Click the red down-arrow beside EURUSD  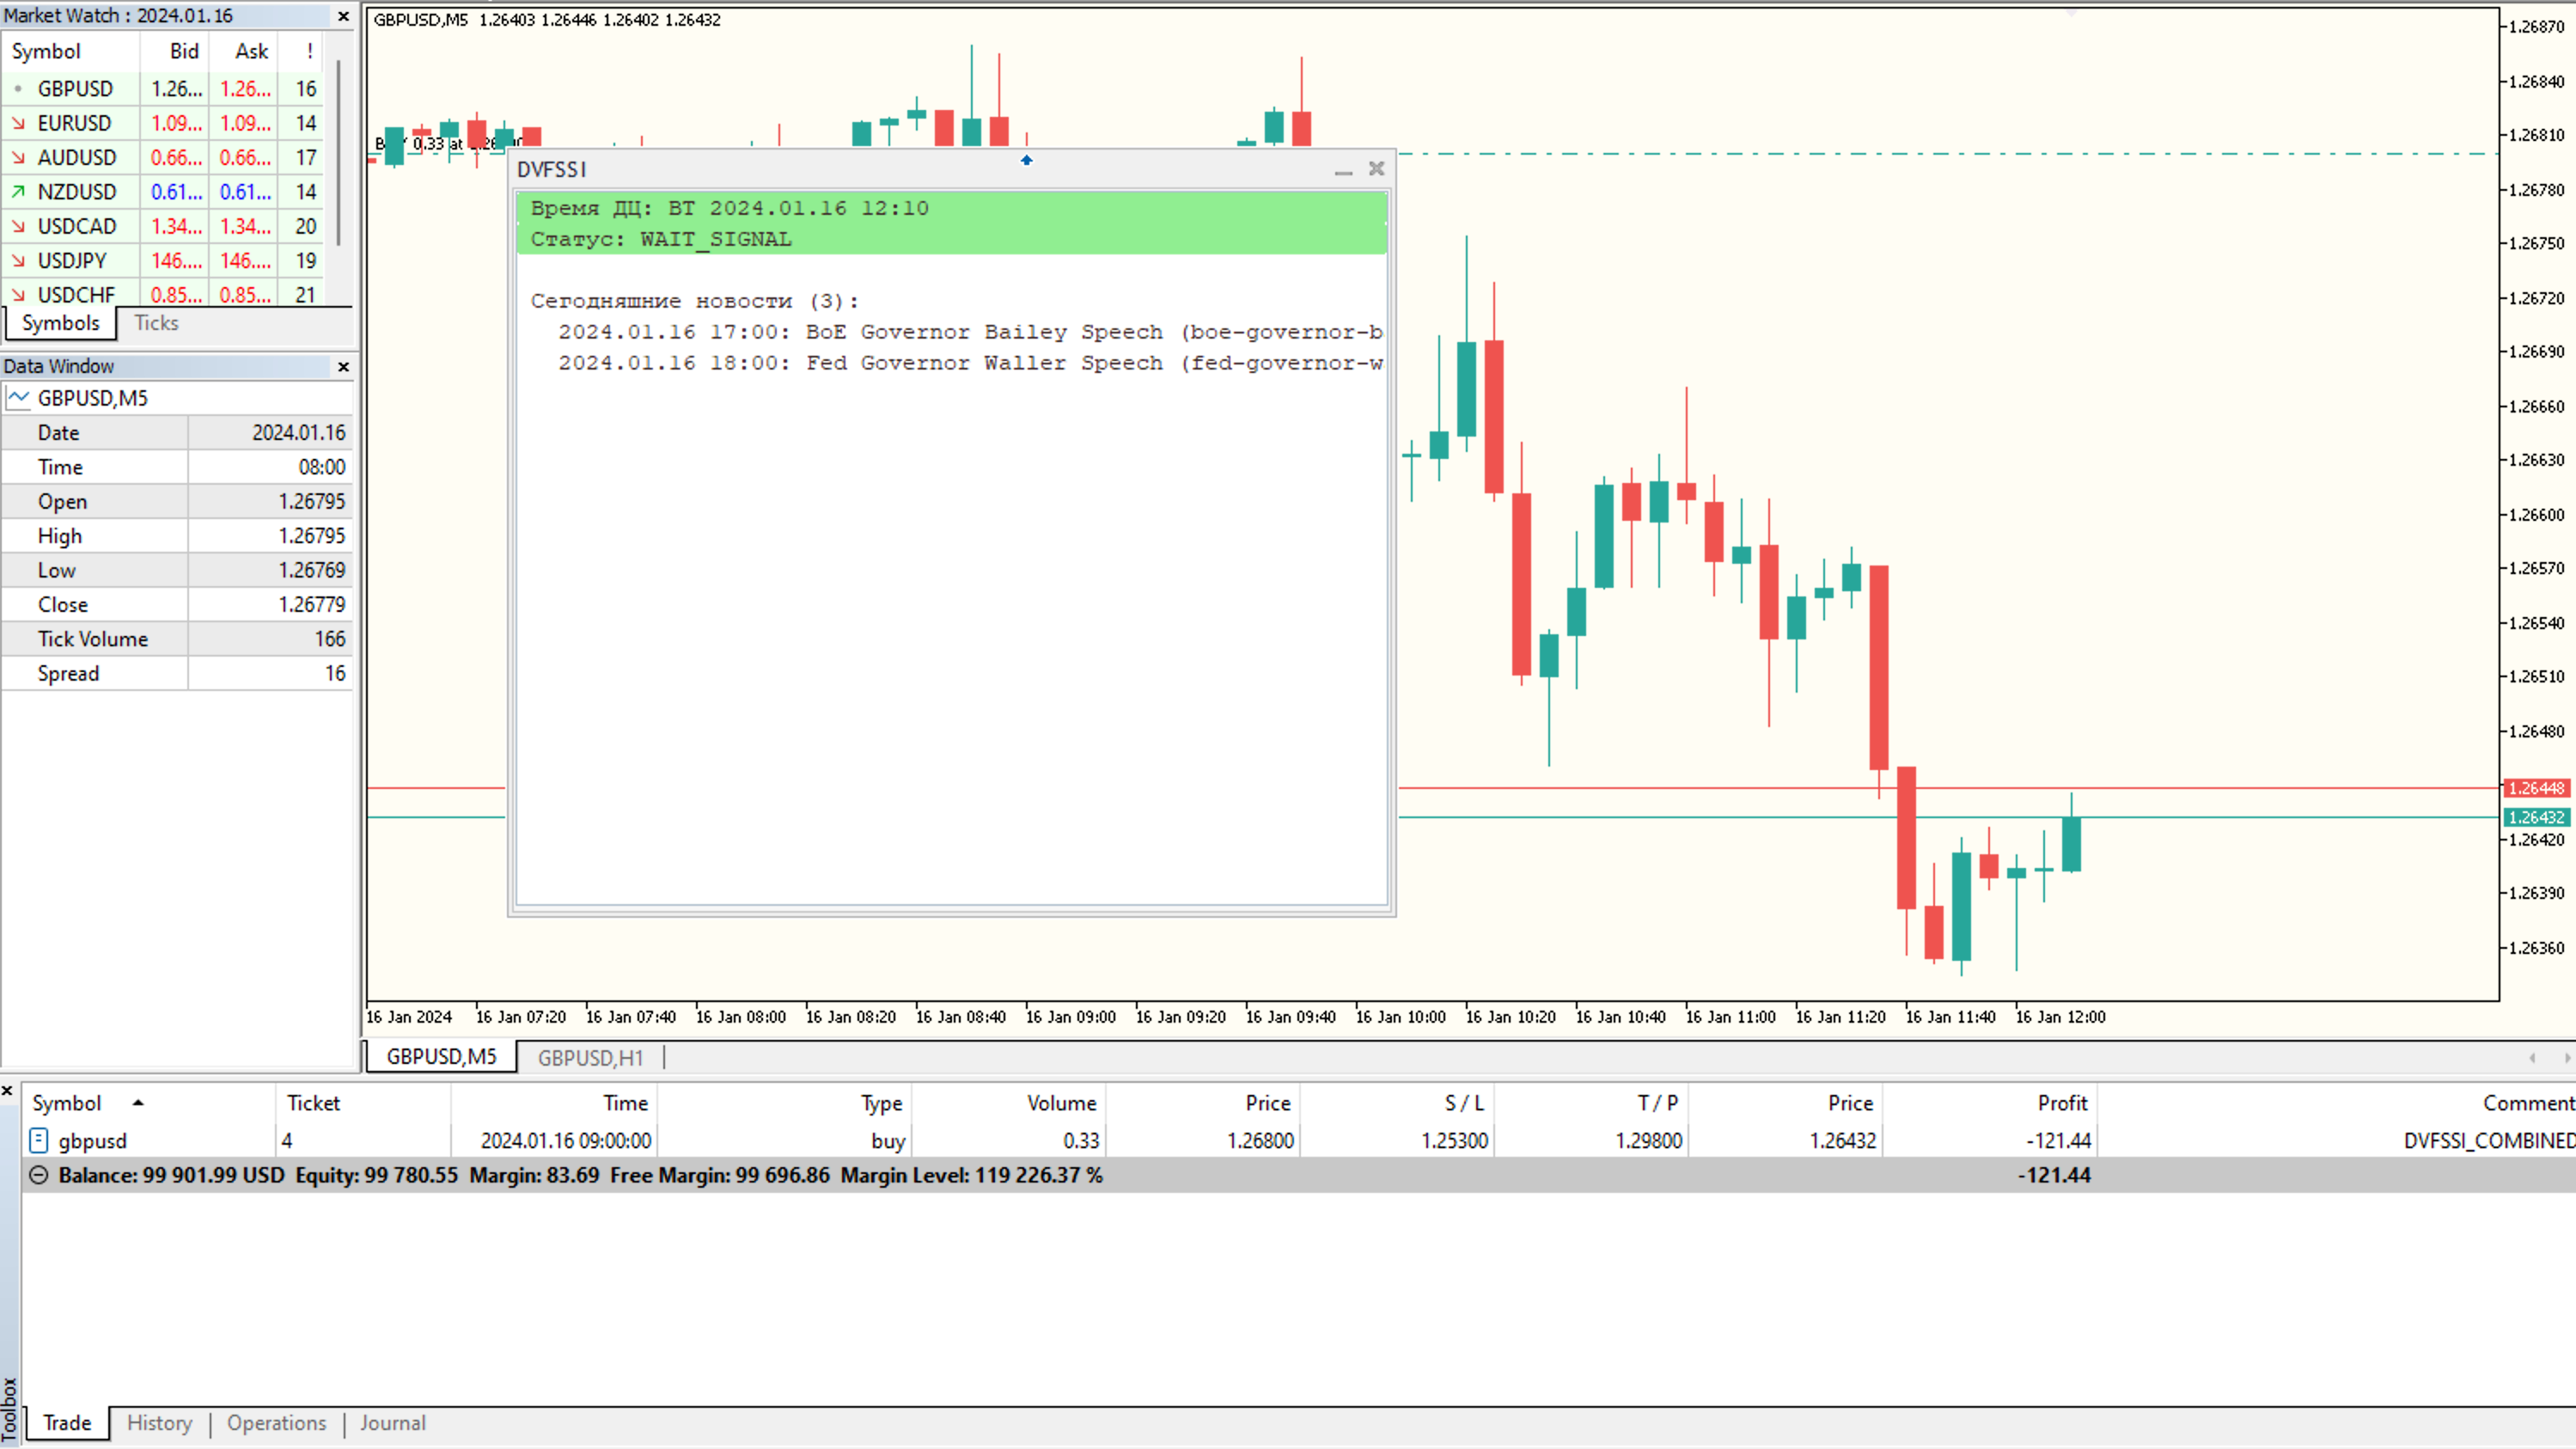click(18, 123)
